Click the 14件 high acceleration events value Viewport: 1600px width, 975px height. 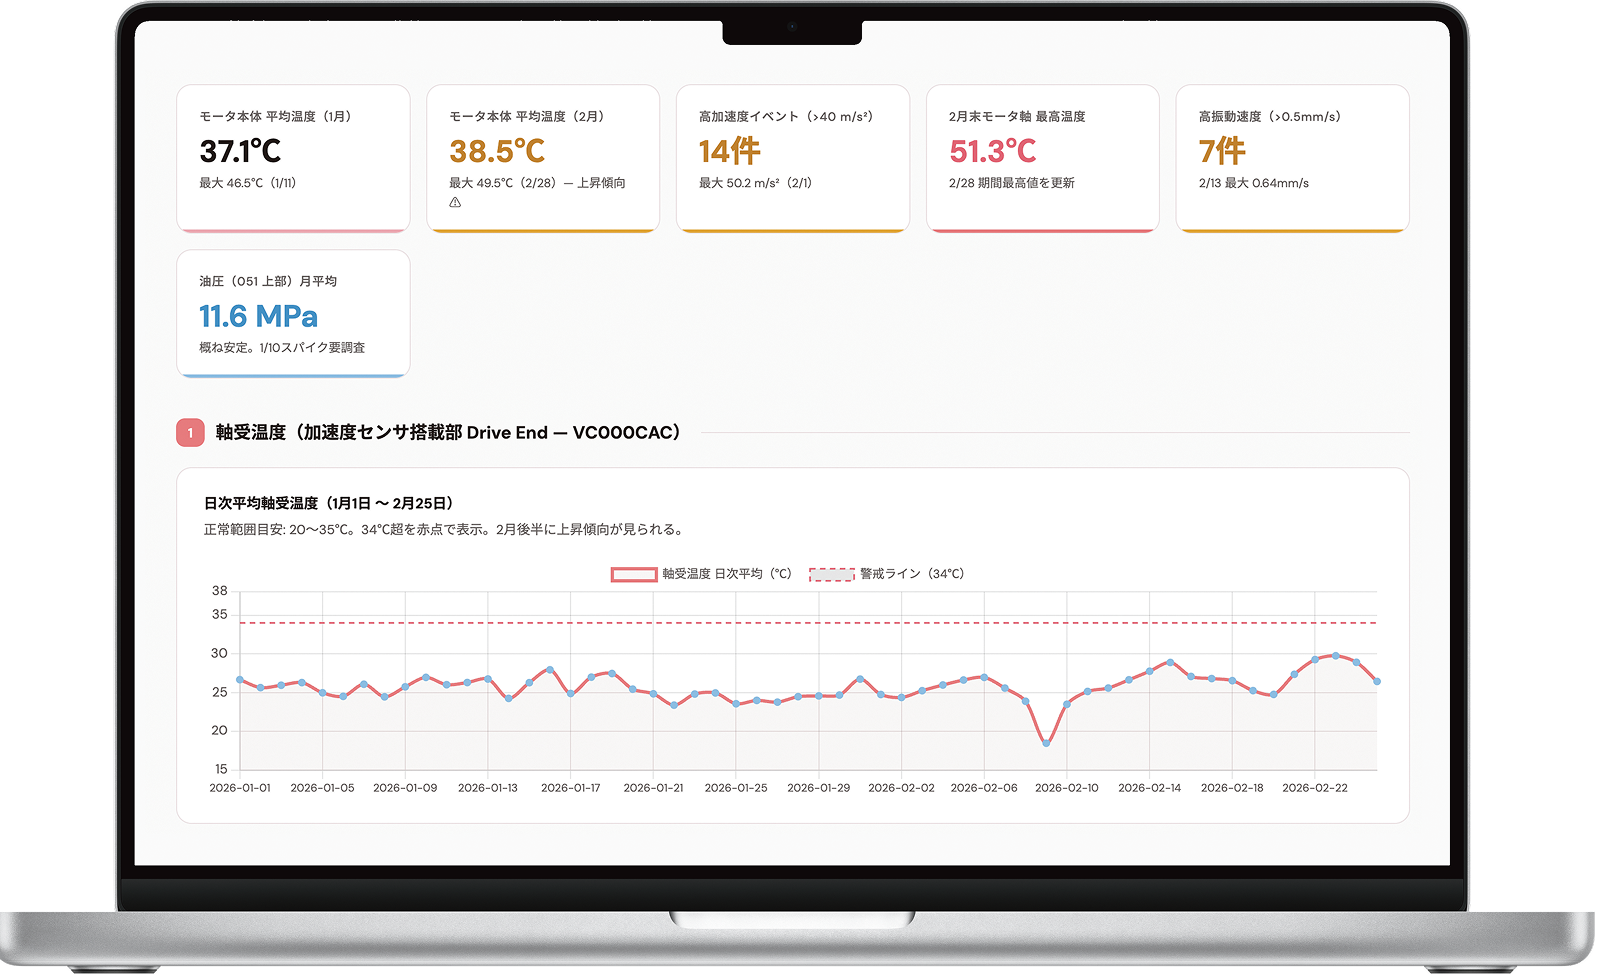[x=729, y=151]
